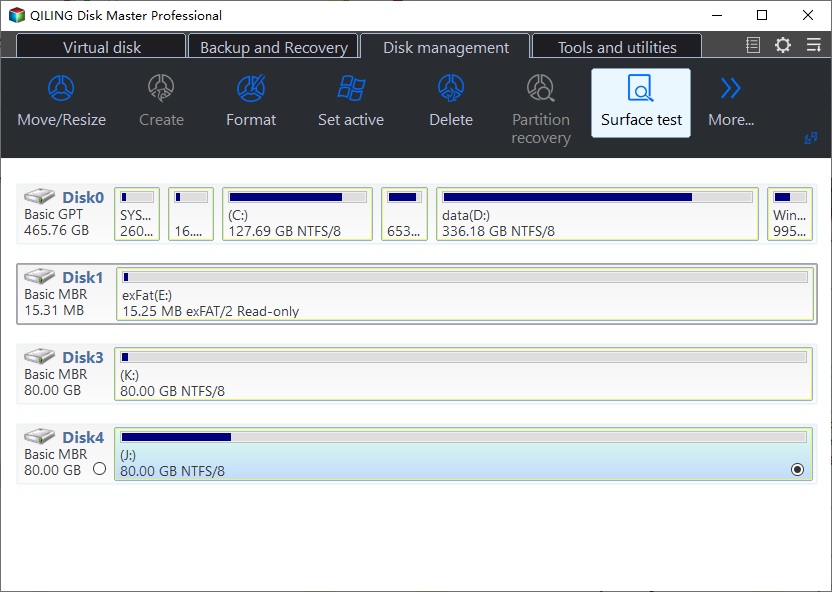Click the Disk0 label
The height and width of the screenshot is (592, 832).
coord(83,197)
